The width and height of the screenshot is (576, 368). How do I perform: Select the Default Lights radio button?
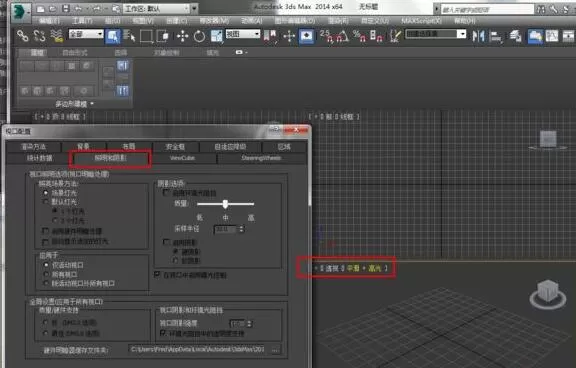pyautogui.click(x=46, y=202)
